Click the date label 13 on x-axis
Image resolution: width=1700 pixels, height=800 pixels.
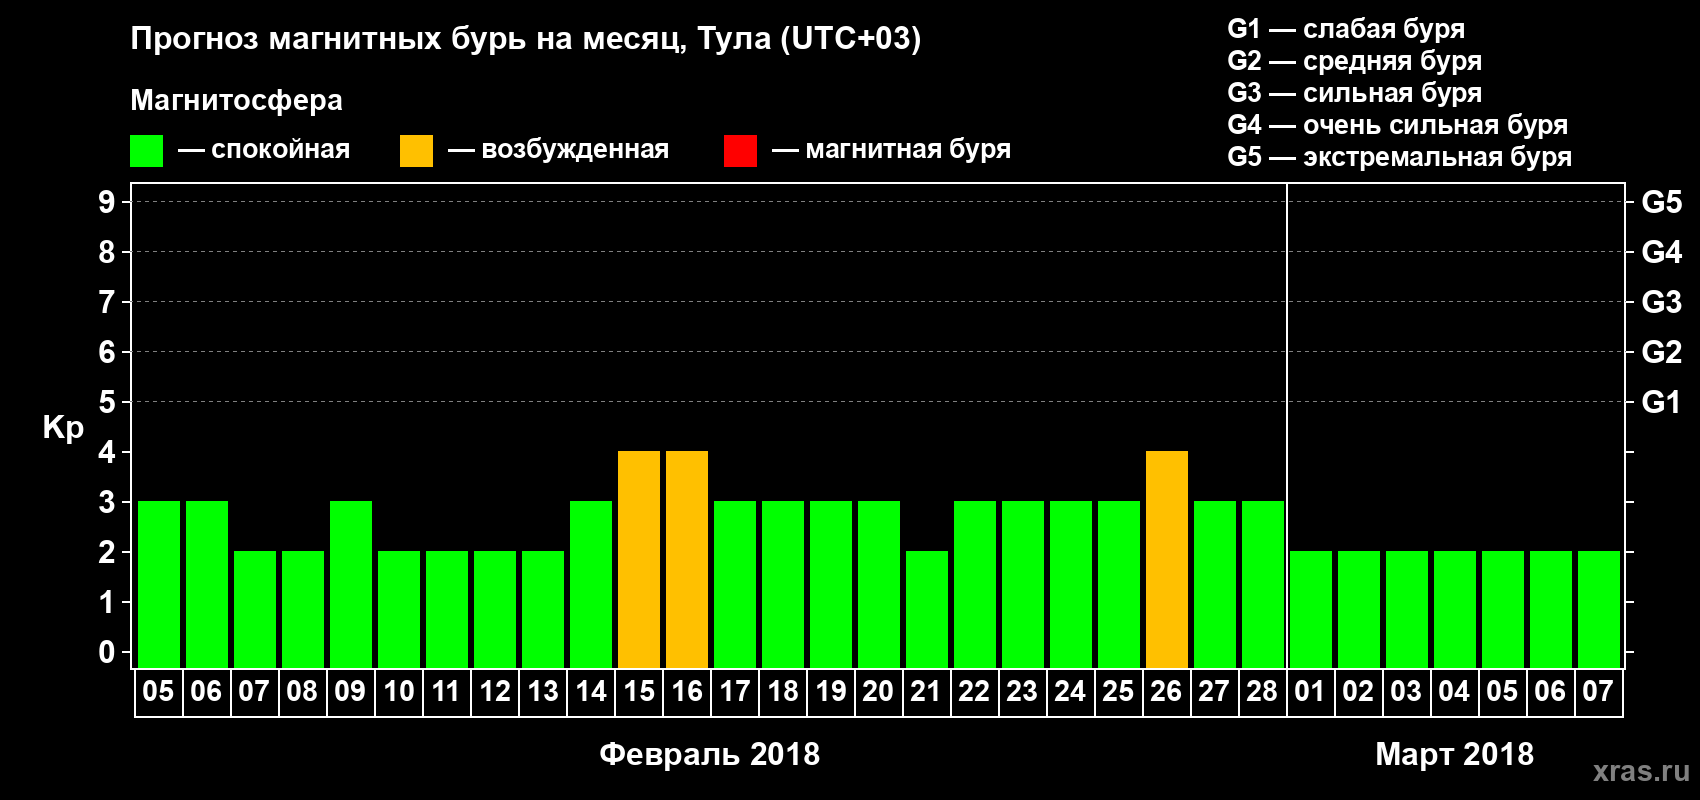tap(543, 692)
